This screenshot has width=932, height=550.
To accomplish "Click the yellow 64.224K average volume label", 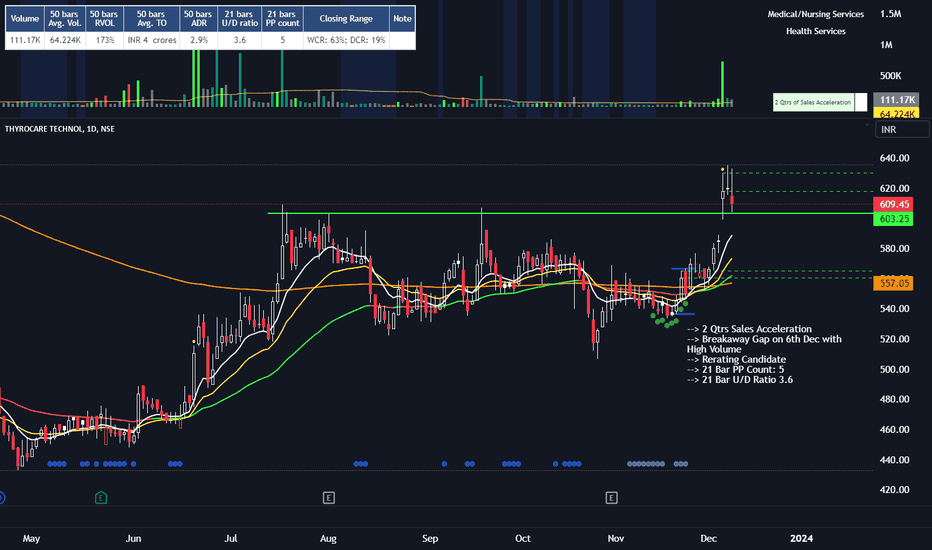I will pos(896,114).
